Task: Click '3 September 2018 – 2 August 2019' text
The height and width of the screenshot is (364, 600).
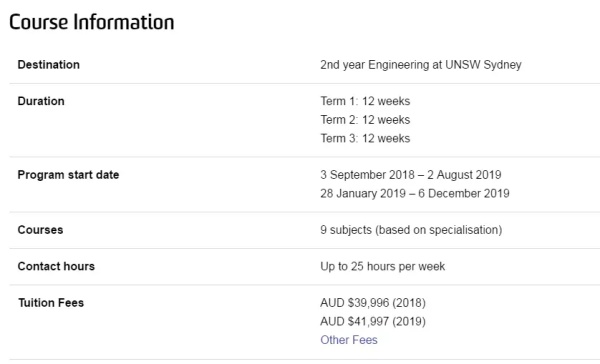Action: [x=411, y=175]
